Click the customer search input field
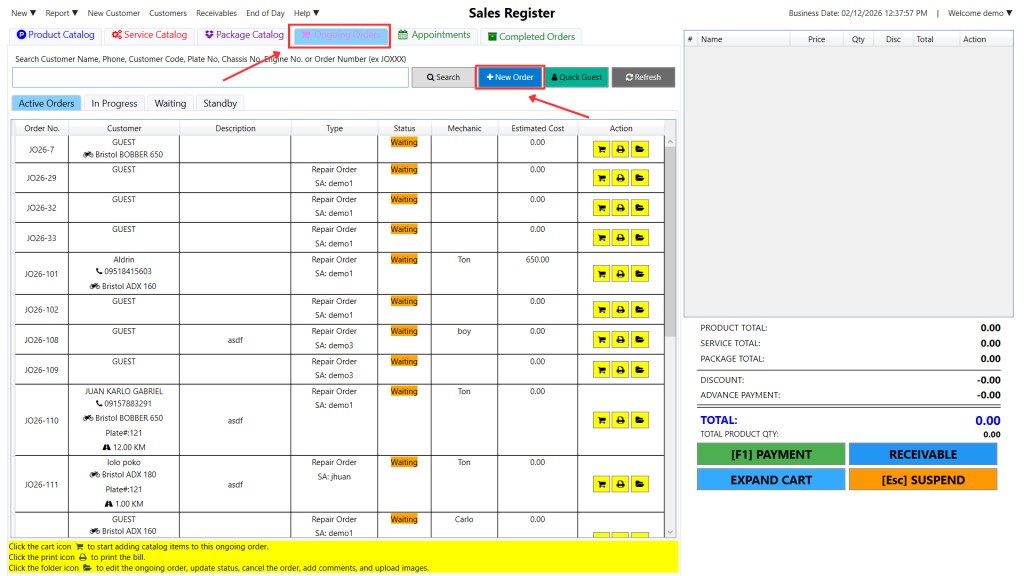 point(210,77)
